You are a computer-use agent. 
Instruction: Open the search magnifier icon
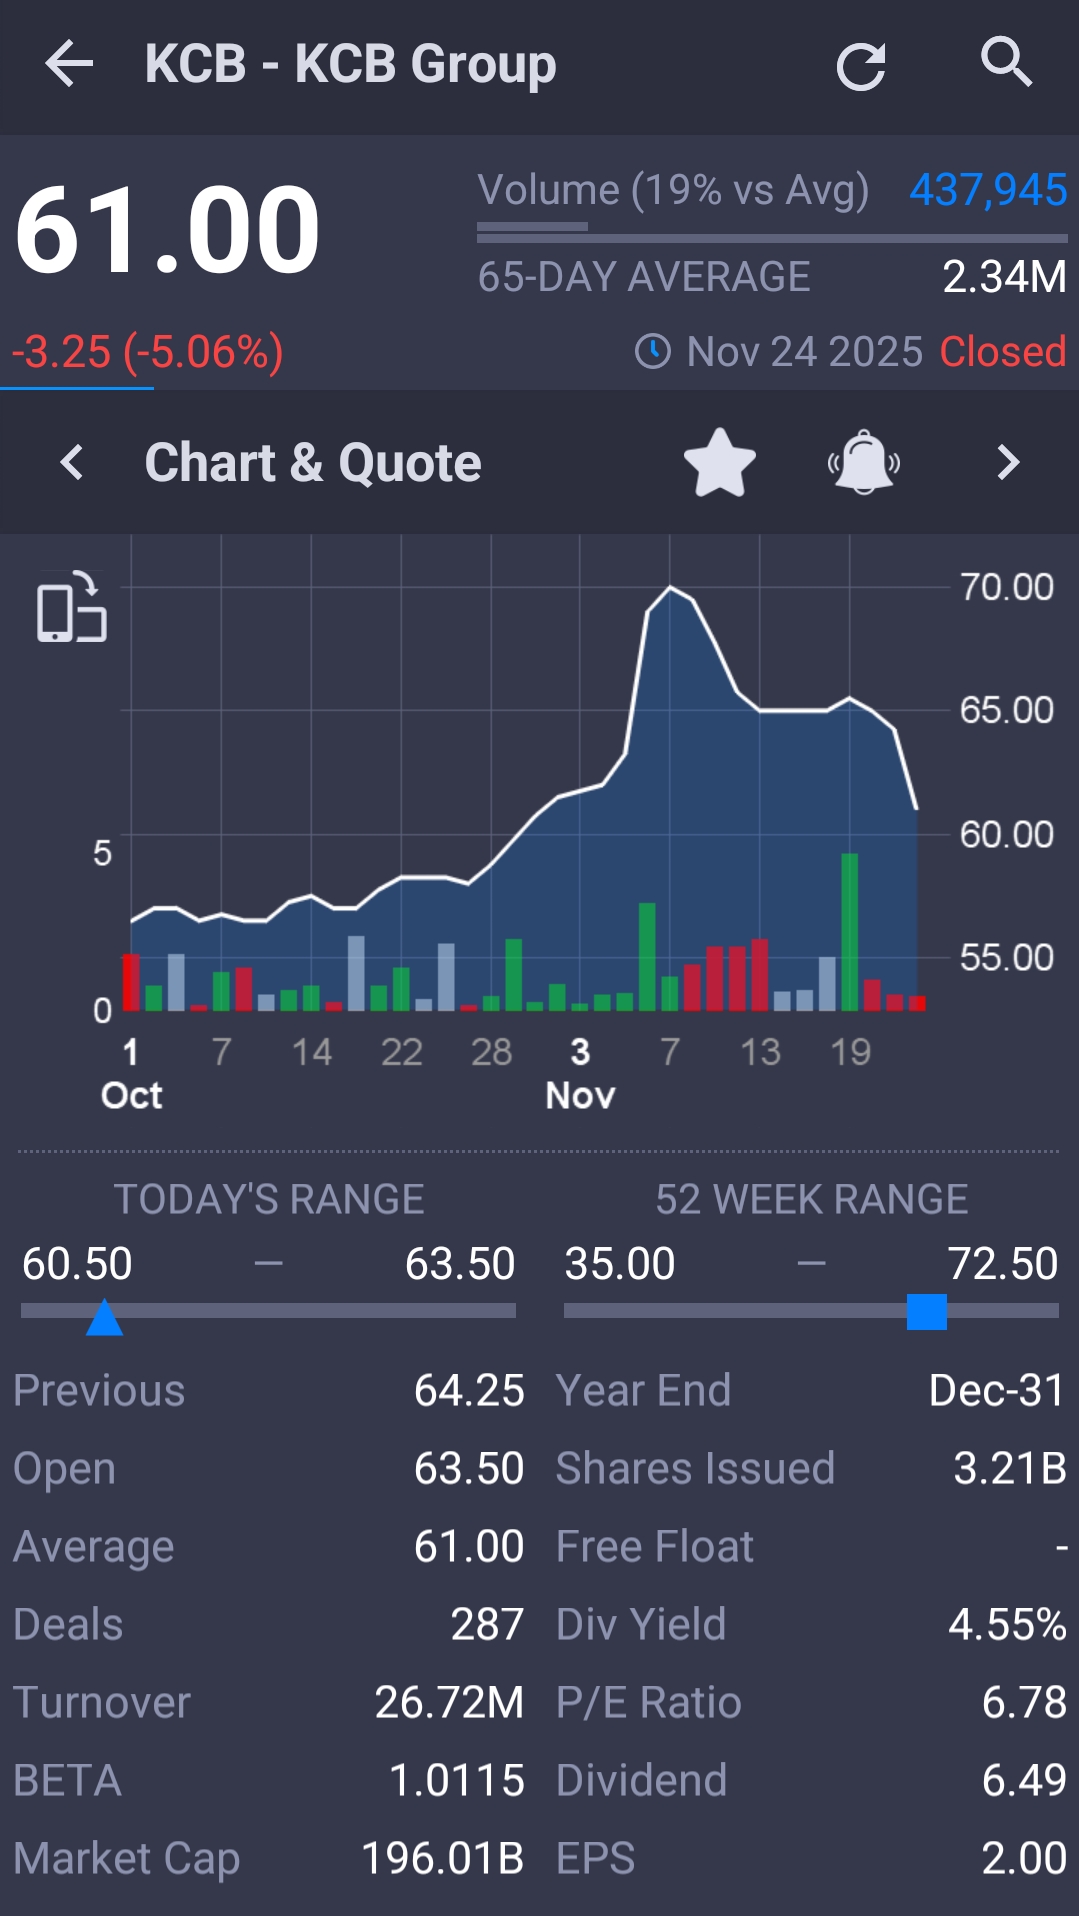(x=1005, y=63)
